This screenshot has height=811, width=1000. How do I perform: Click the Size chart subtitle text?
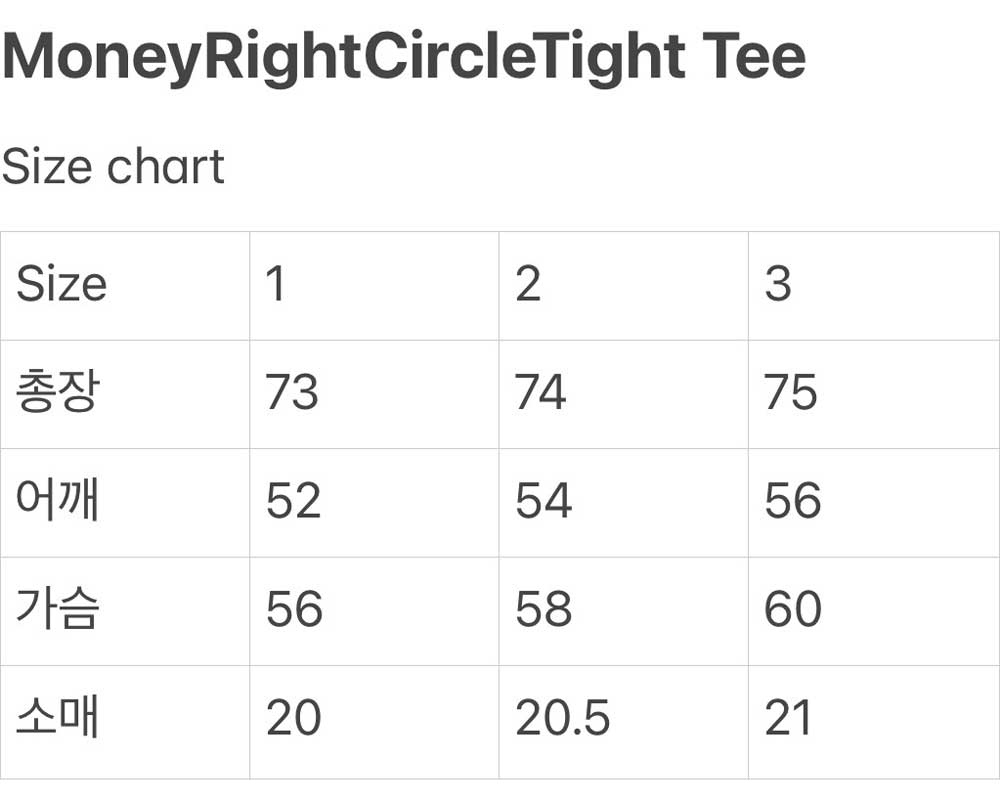[113, 166]
